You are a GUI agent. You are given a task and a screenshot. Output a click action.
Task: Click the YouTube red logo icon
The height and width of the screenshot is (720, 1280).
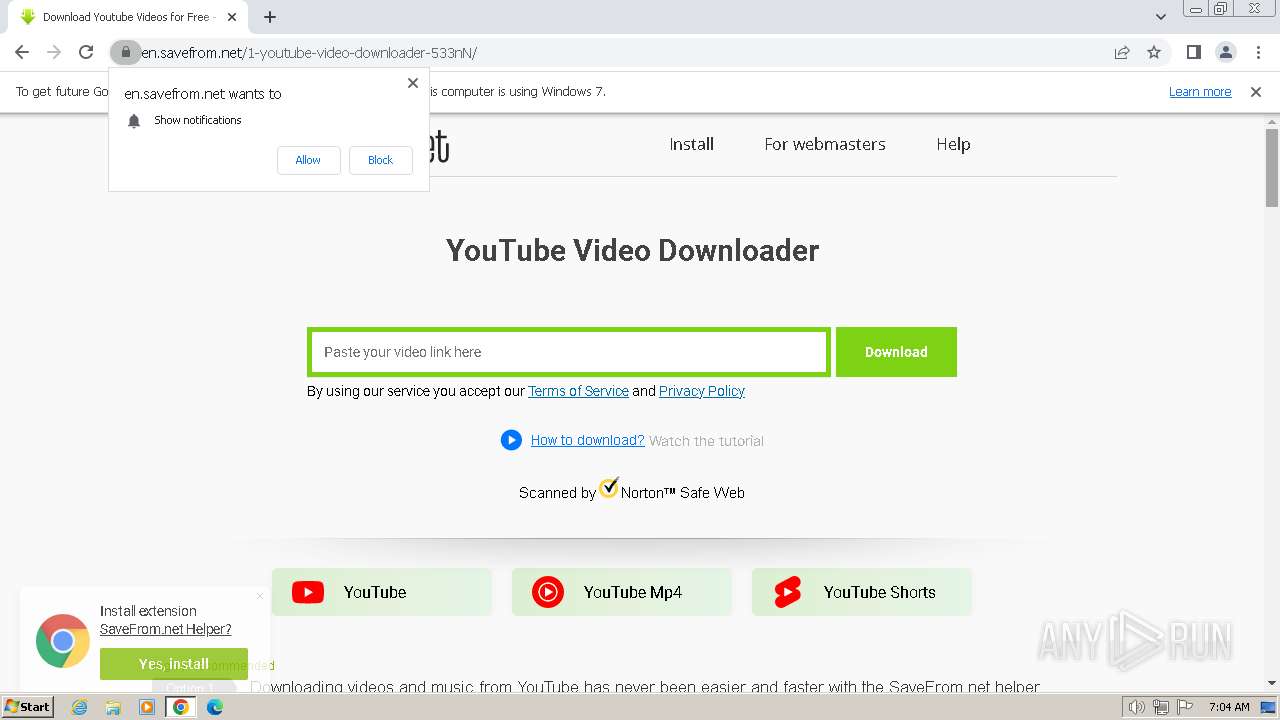point(308,592)
